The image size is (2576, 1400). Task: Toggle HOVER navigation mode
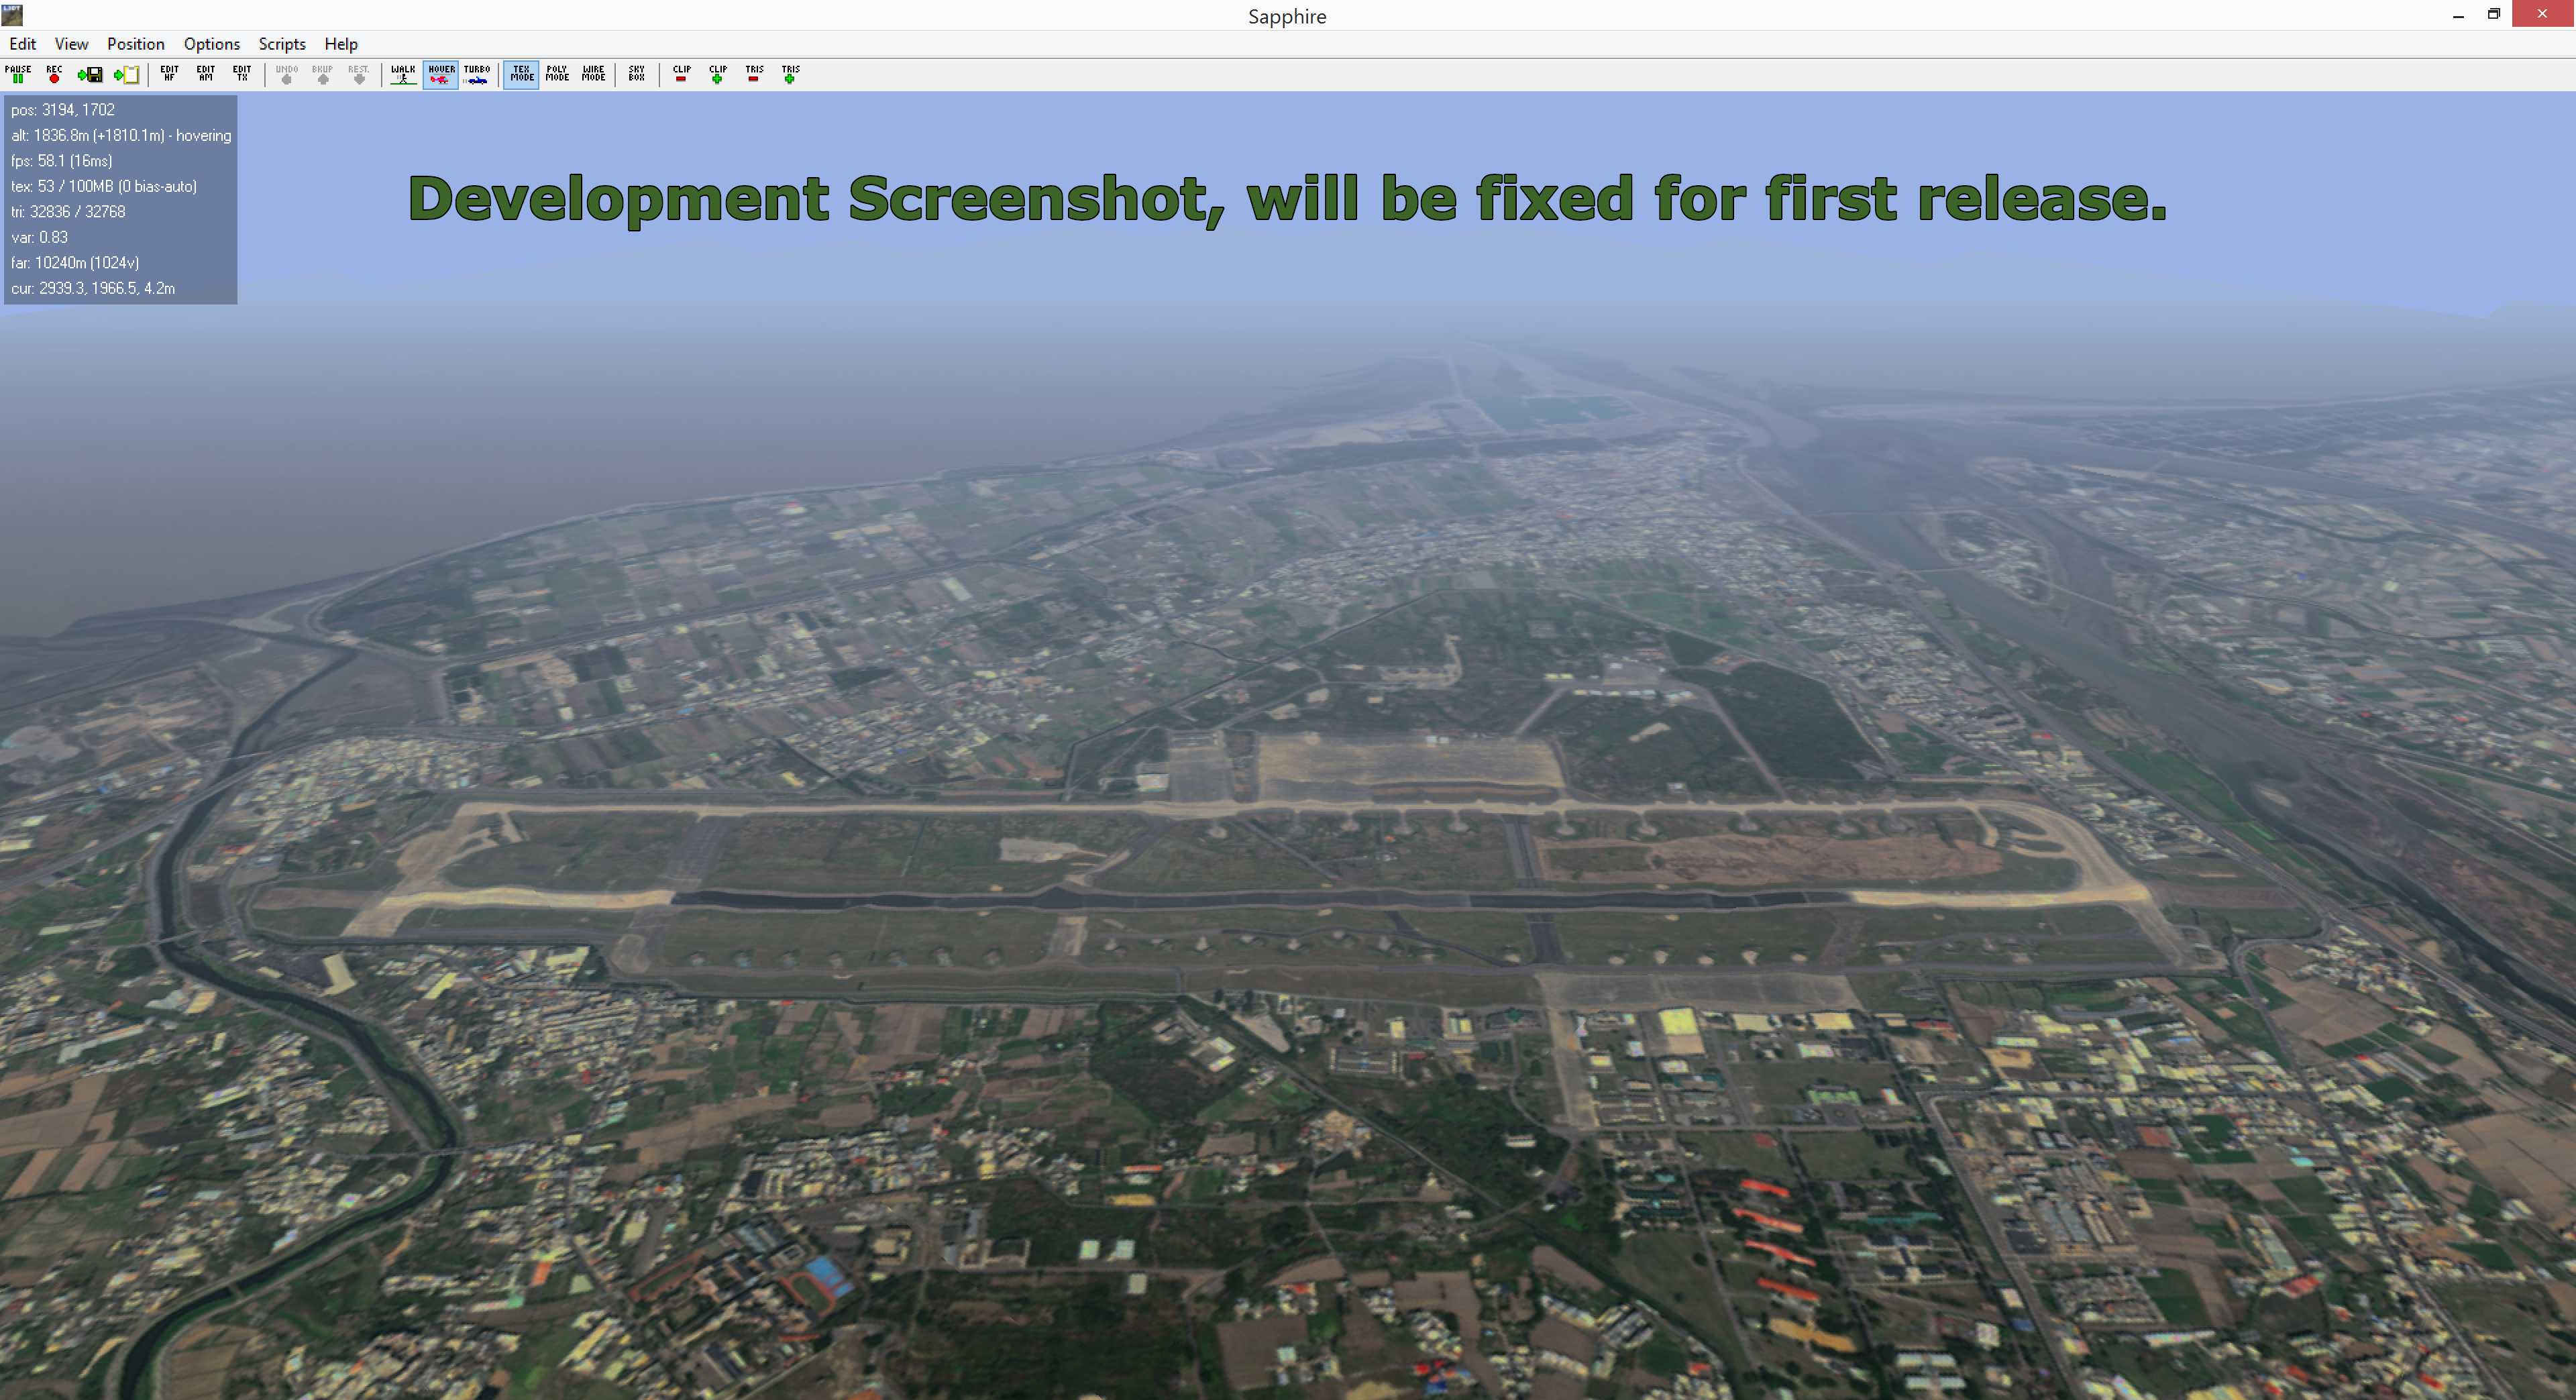[440, 74]
